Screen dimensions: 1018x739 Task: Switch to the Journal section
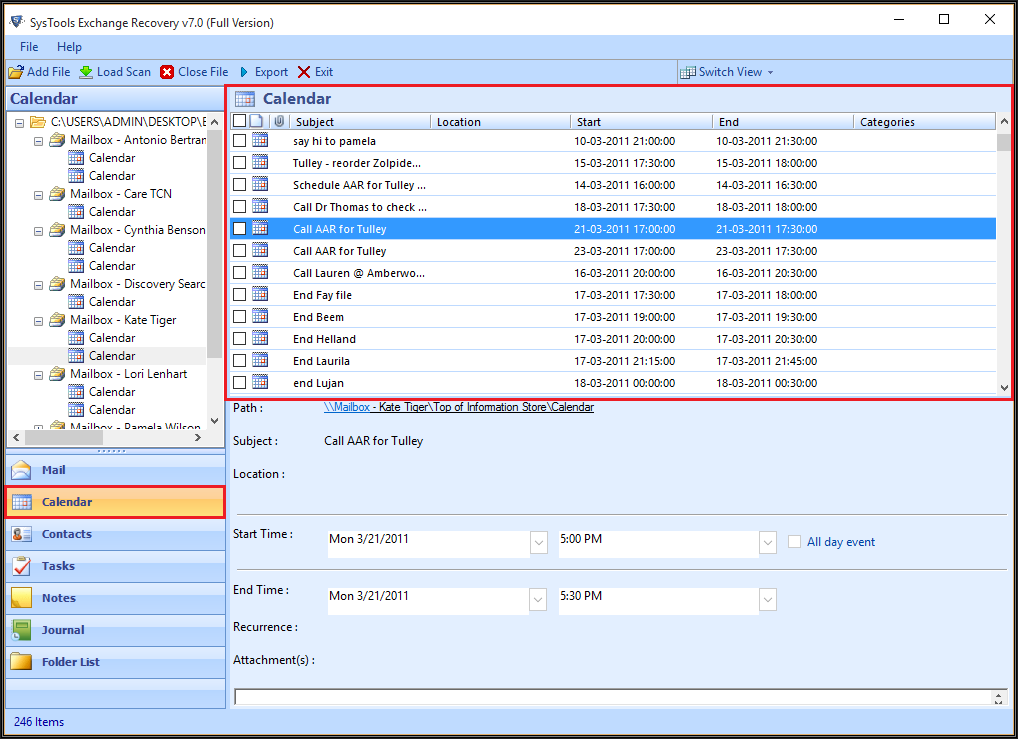coord(116,630)
